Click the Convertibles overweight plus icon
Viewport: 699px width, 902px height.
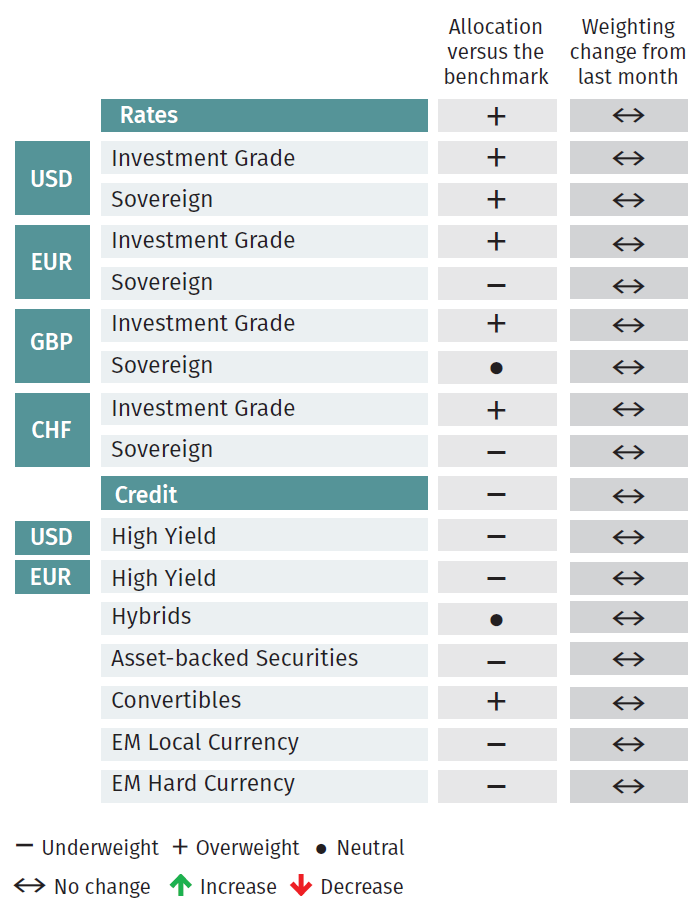(496, 701)
